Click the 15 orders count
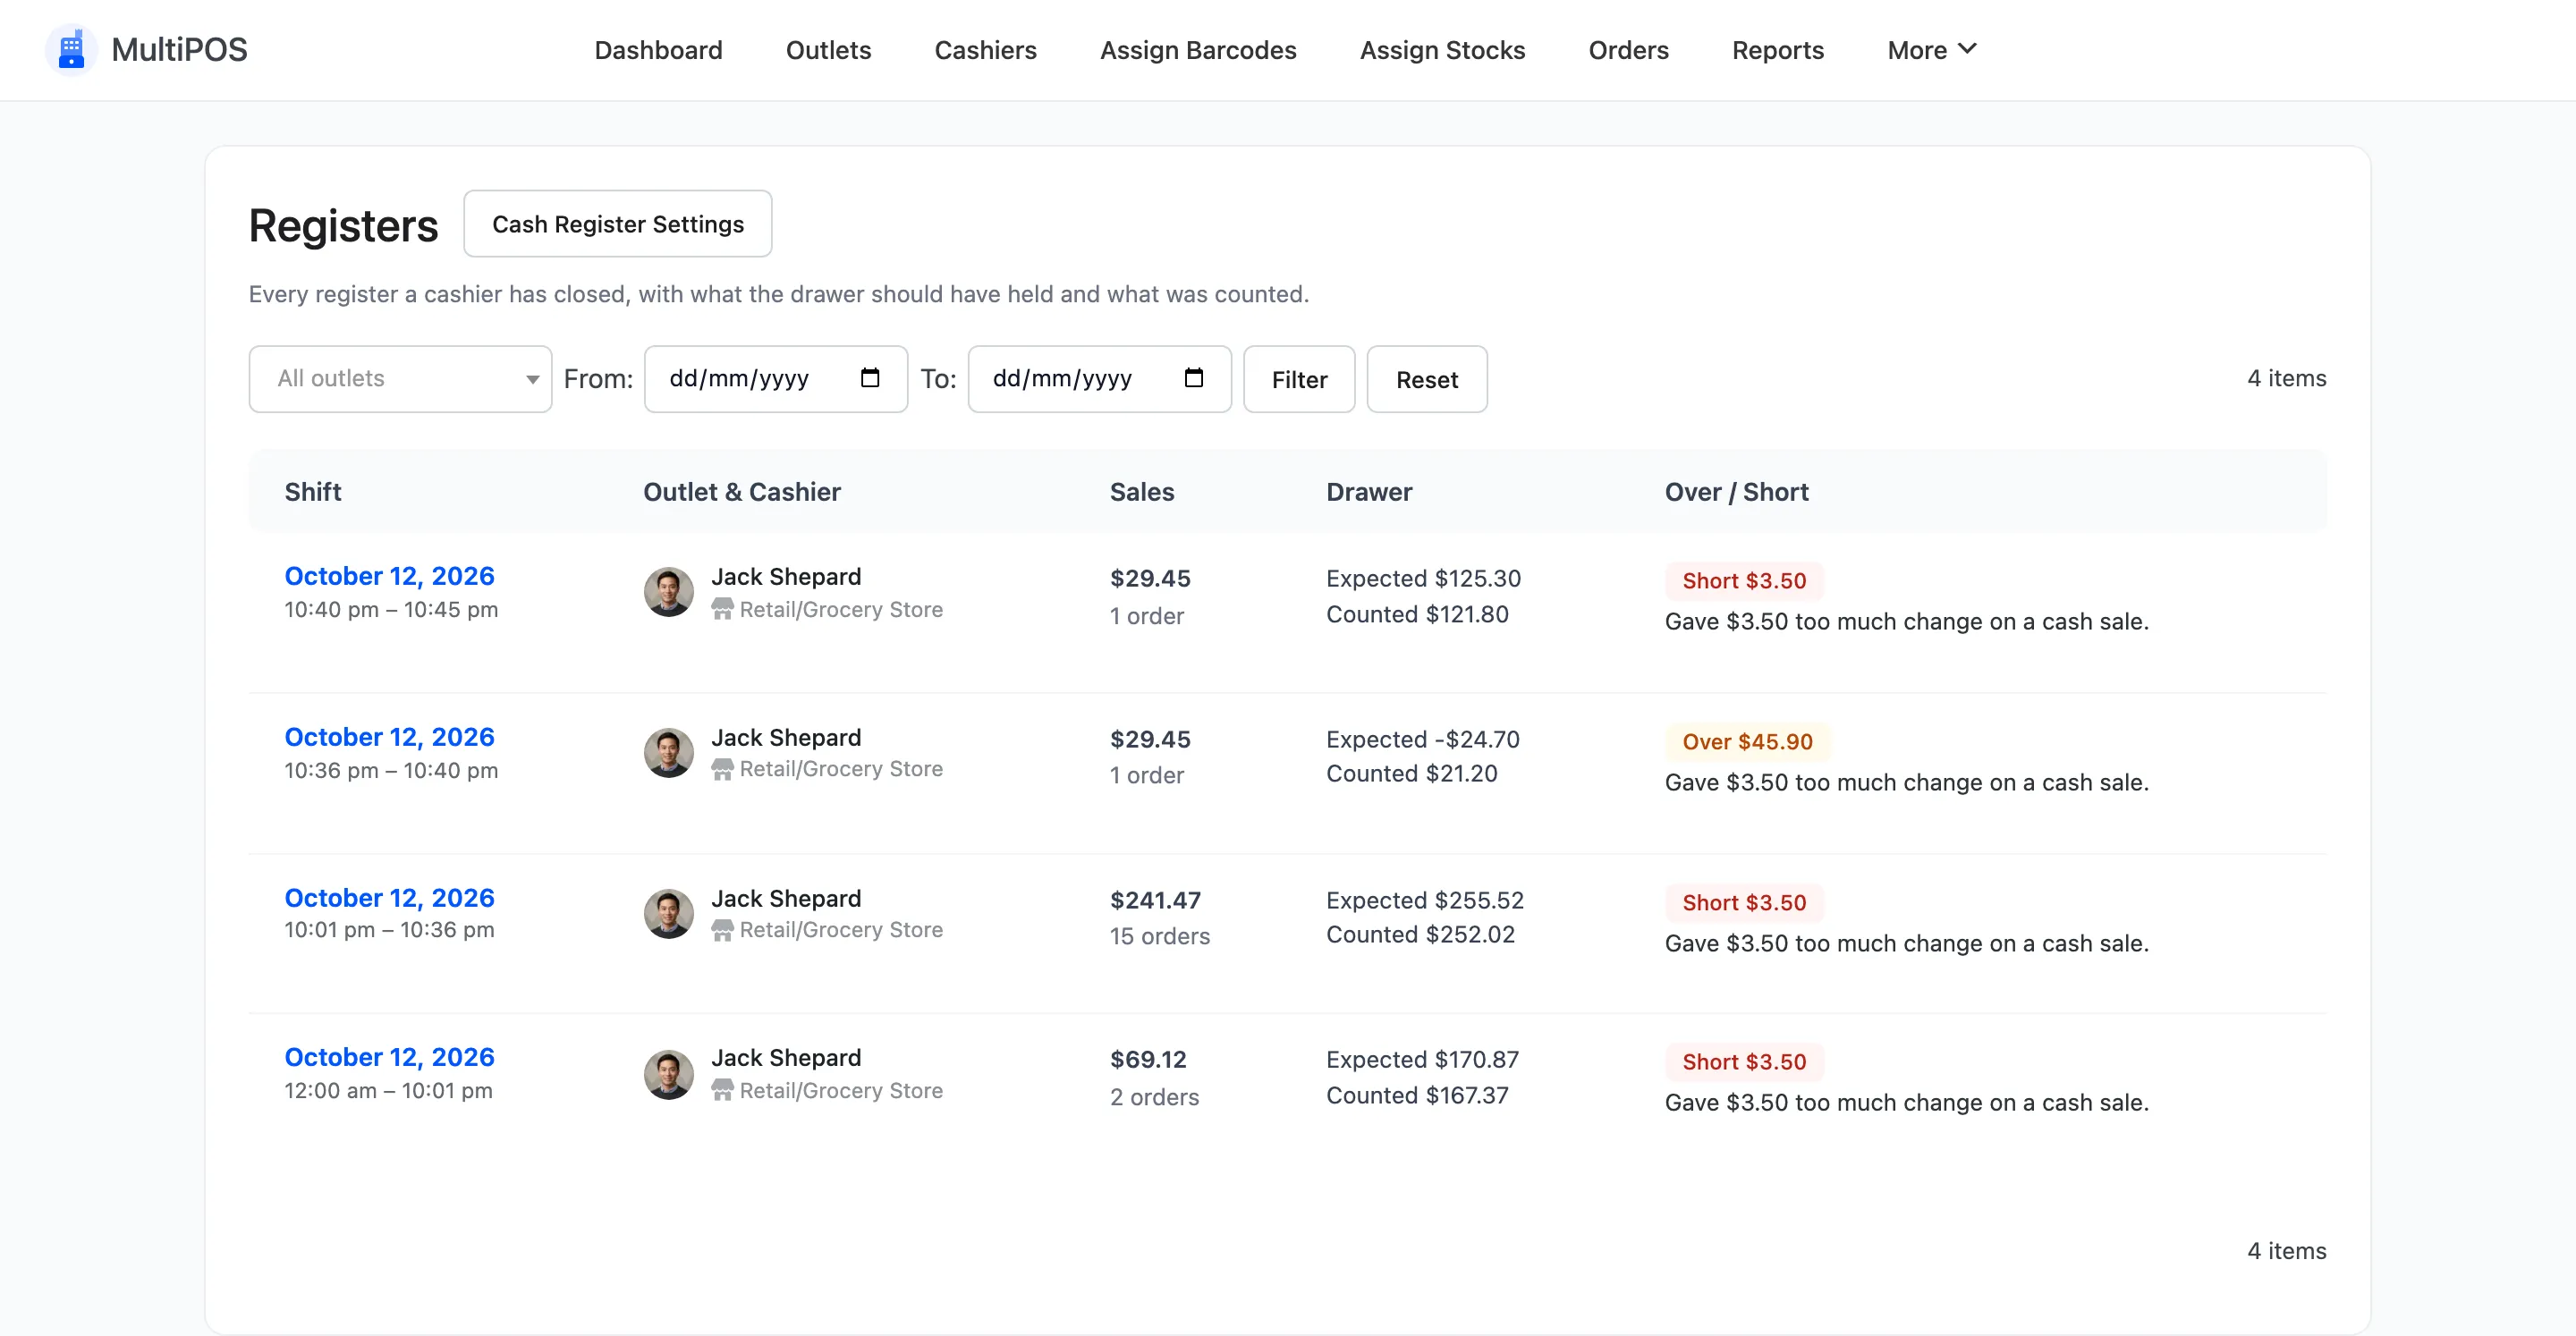The width and height of the screenshot is (2576, 1336). 1160,936
